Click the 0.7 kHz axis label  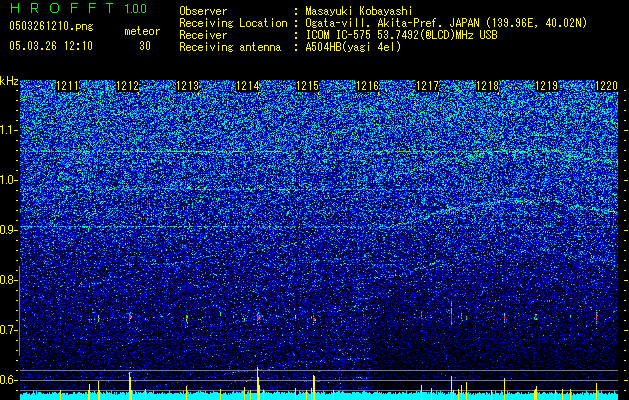point(9,330)
